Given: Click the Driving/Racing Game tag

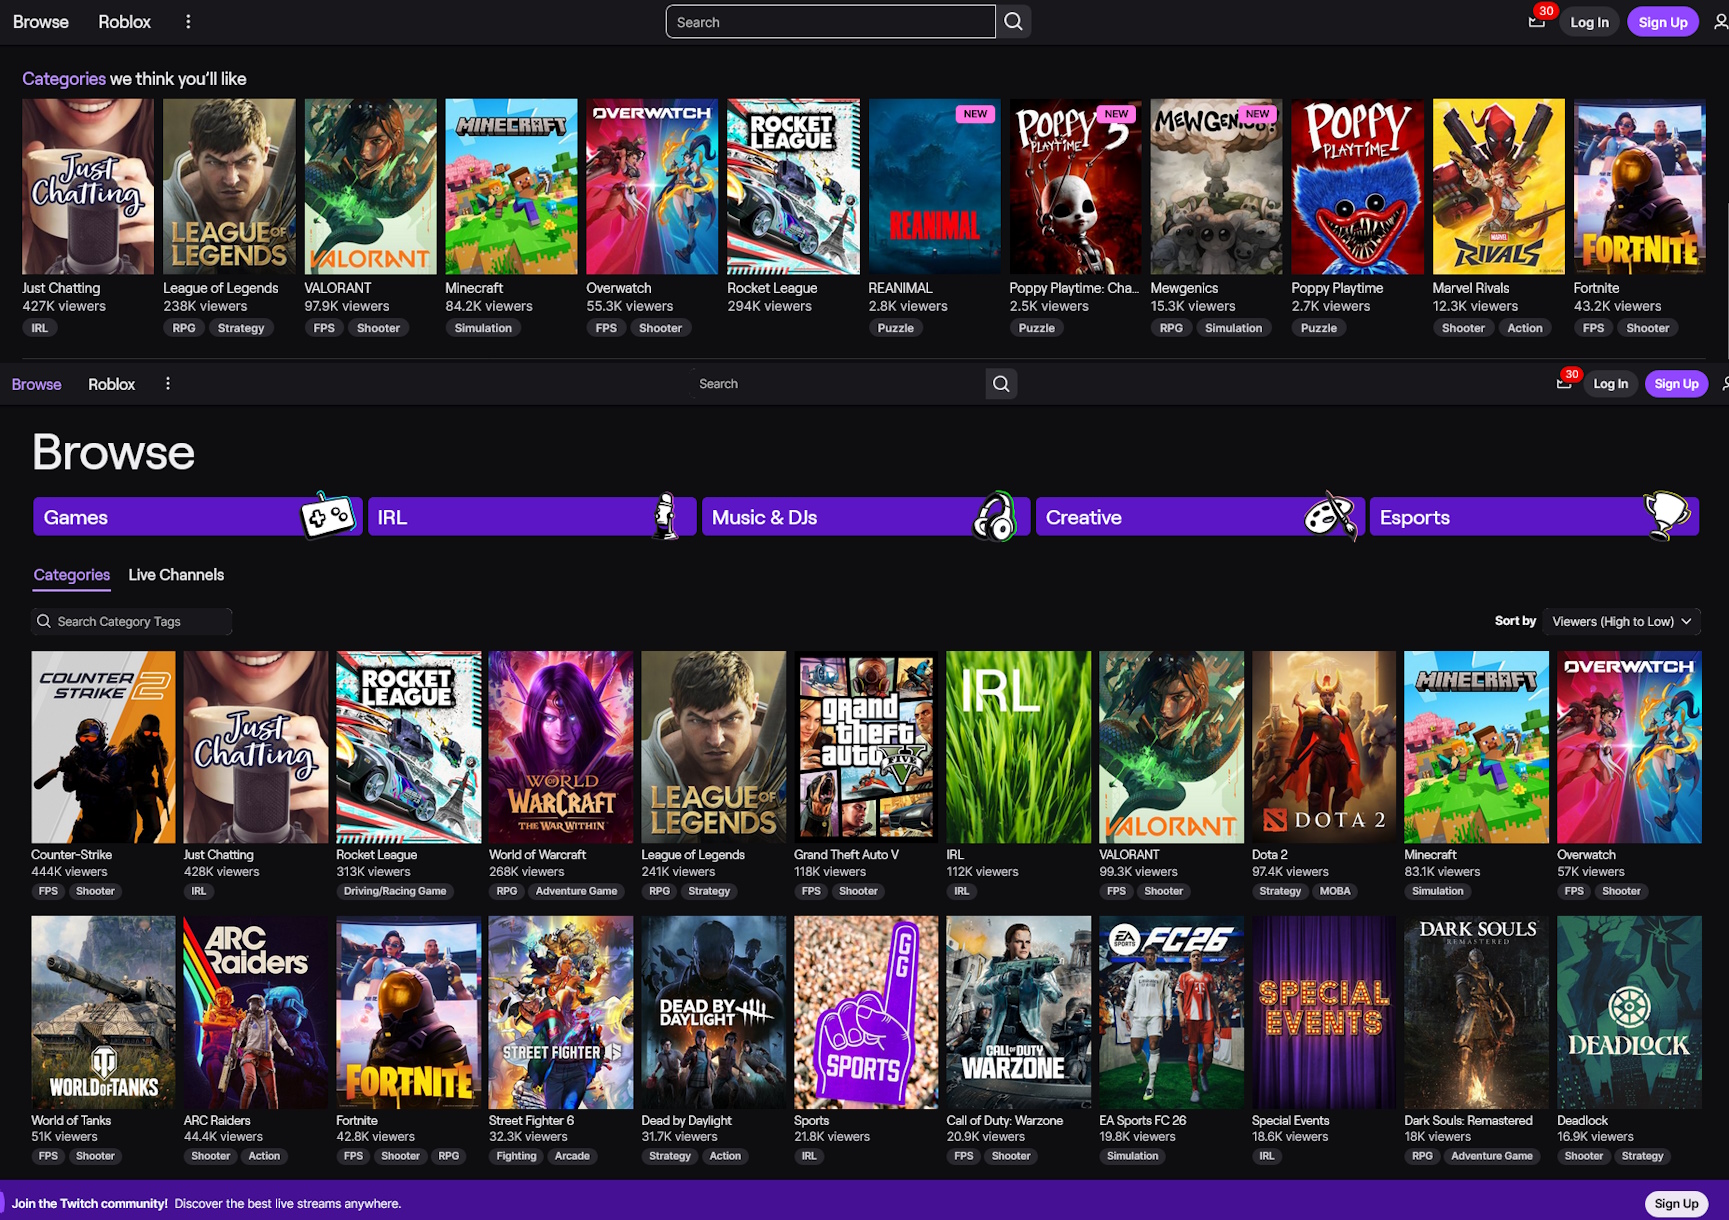Looking at the screenshot, I should point(395,891).
